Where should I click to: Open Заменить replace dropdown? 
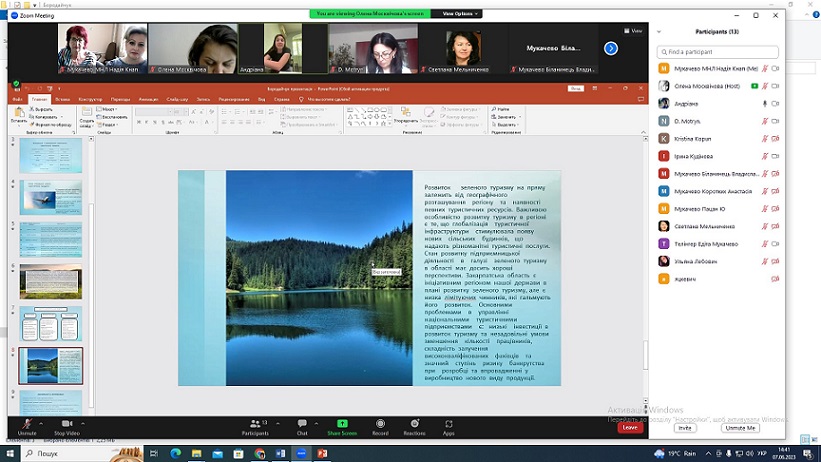point(506,117)
